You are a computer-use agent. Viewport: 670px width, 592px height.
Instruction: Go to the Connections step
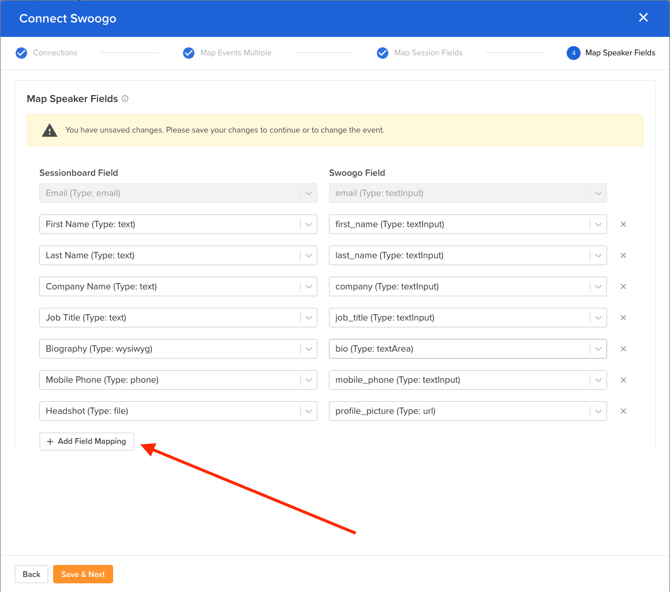pos(55,53)
